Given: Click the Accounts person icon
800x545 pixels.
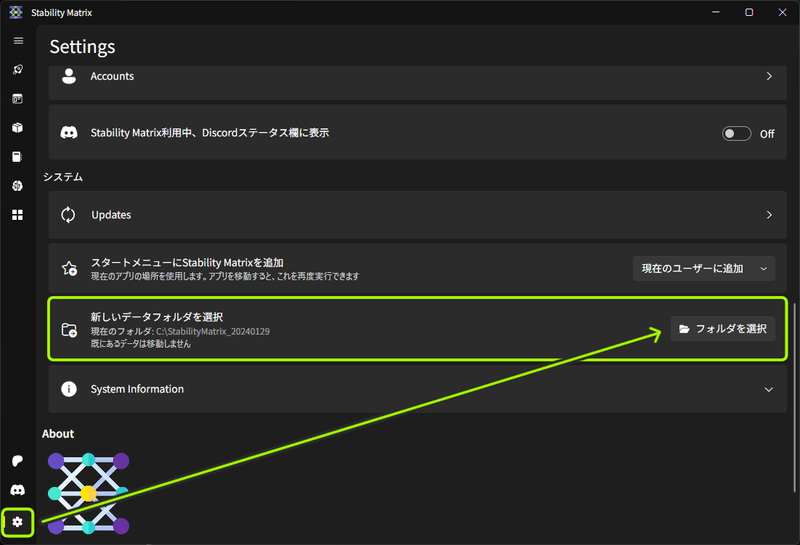Looking at the screenshot, I should click(69, 76).
